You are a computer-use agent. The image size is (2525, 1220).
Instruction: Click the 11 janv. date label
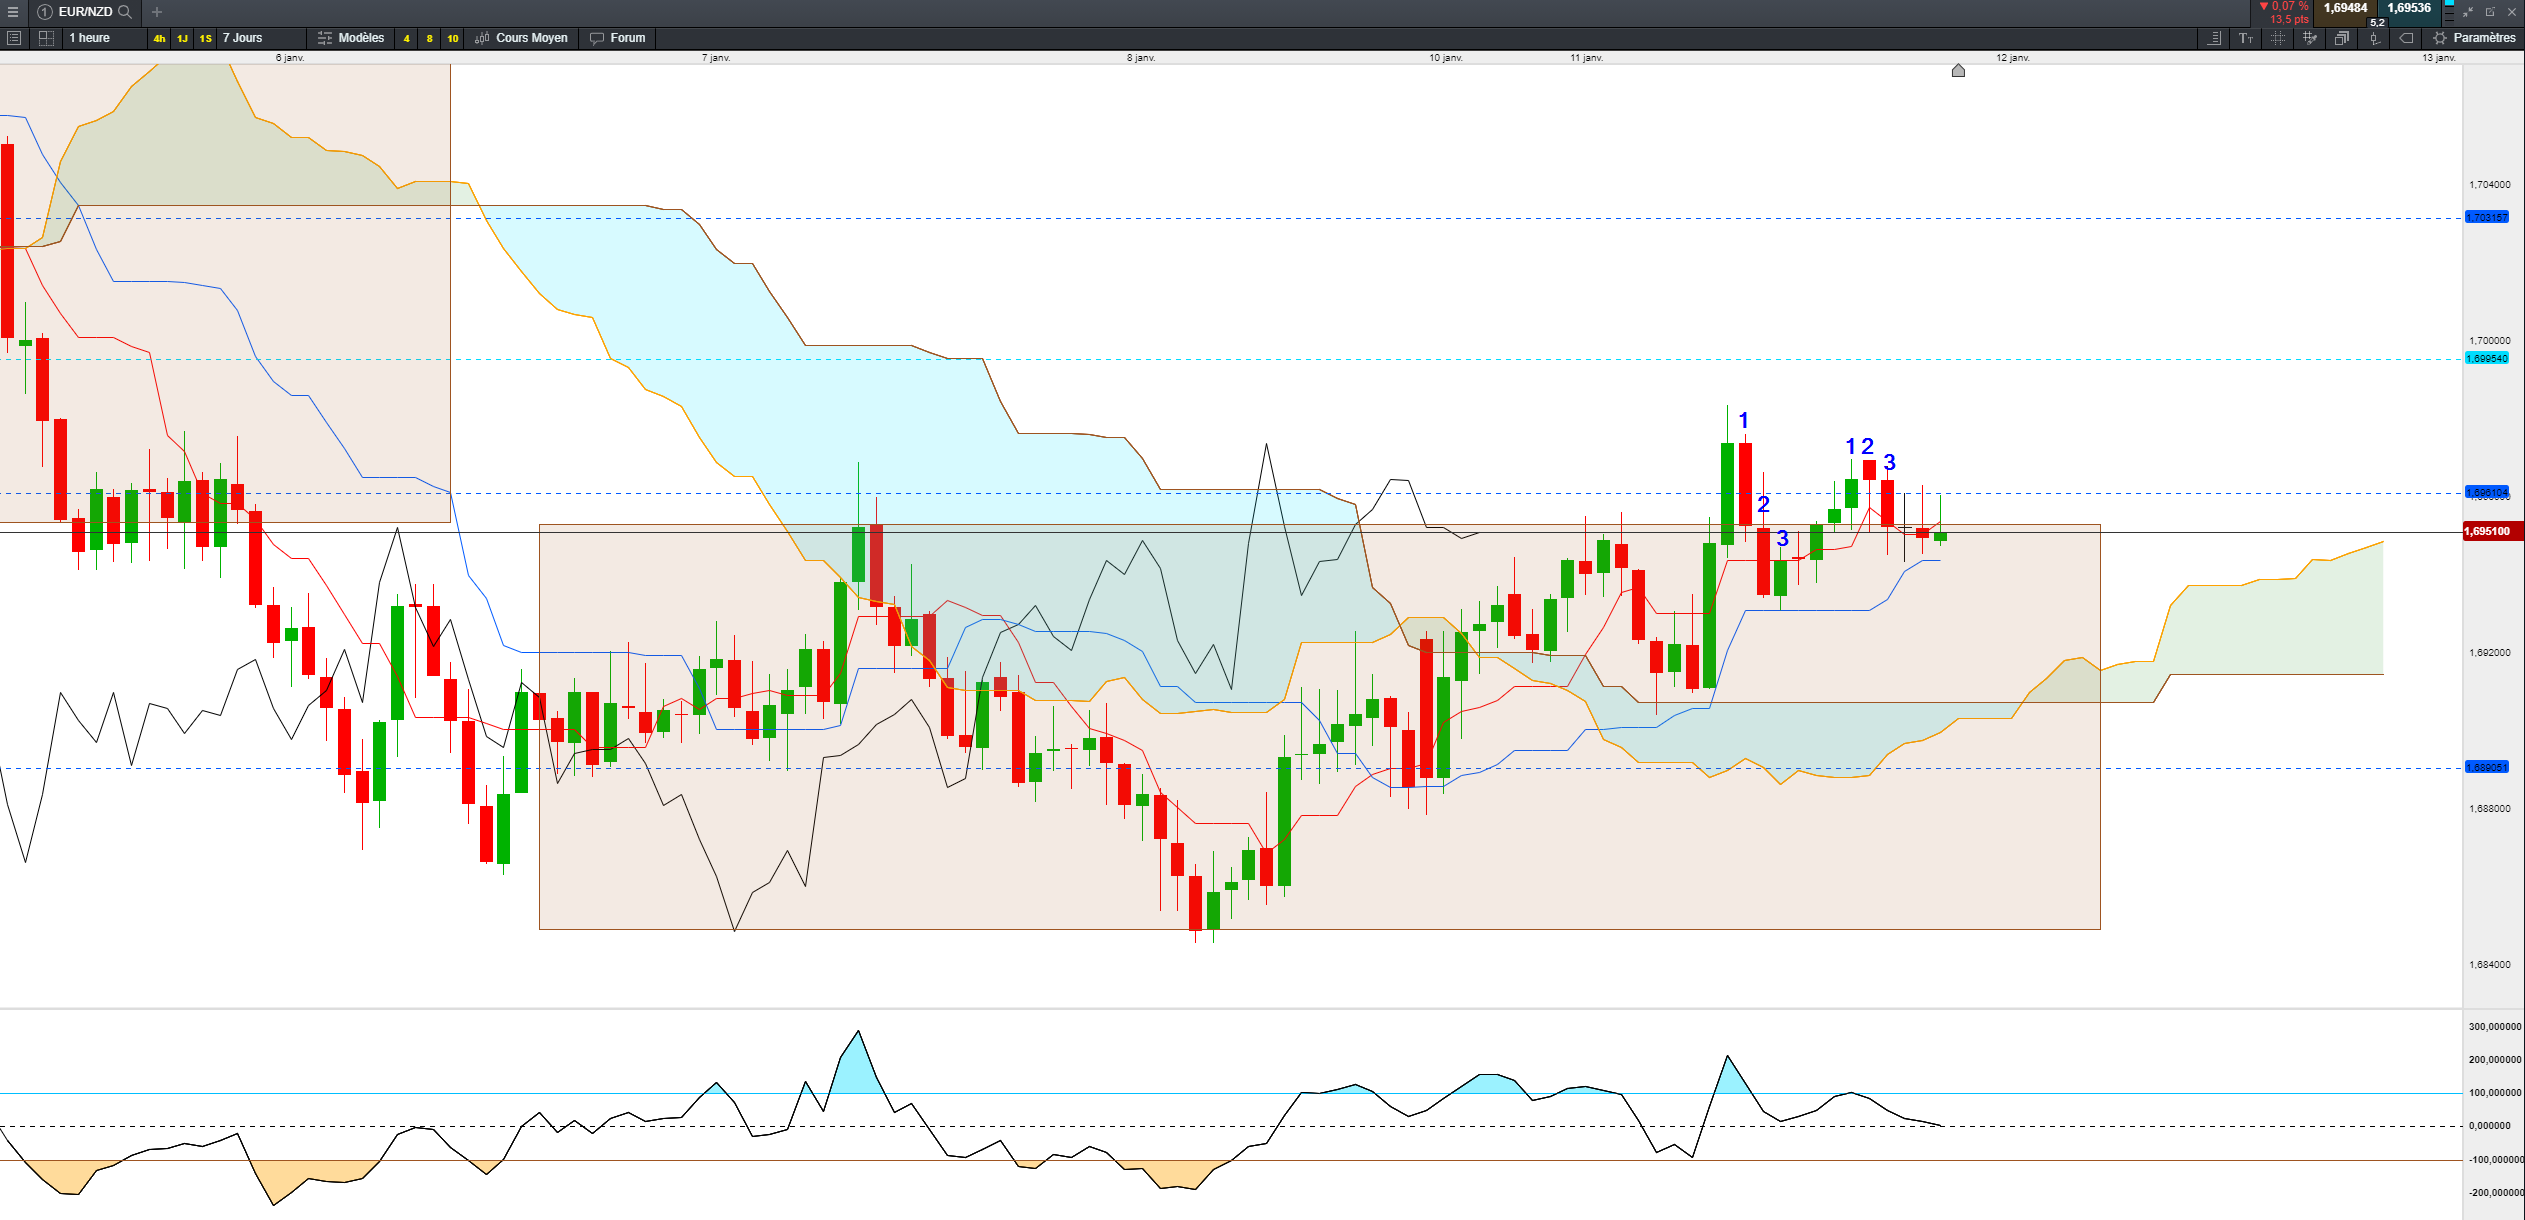click(x=1586, y=58)
